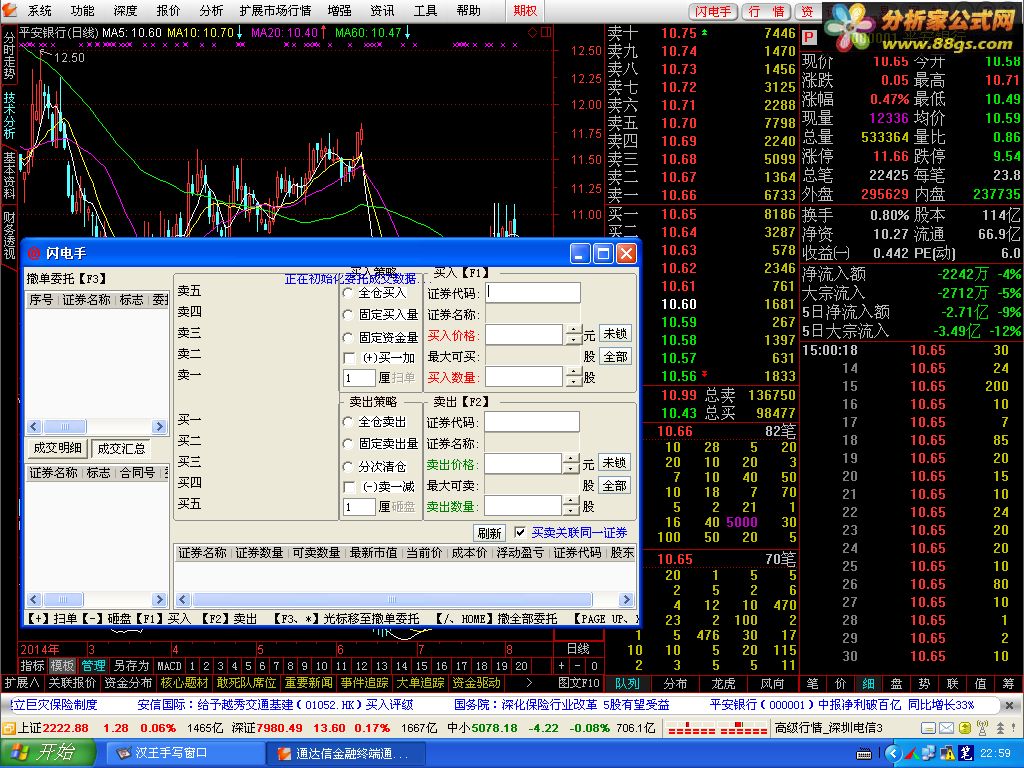Open the 扩展市场行情 menu

pos(275,11)
